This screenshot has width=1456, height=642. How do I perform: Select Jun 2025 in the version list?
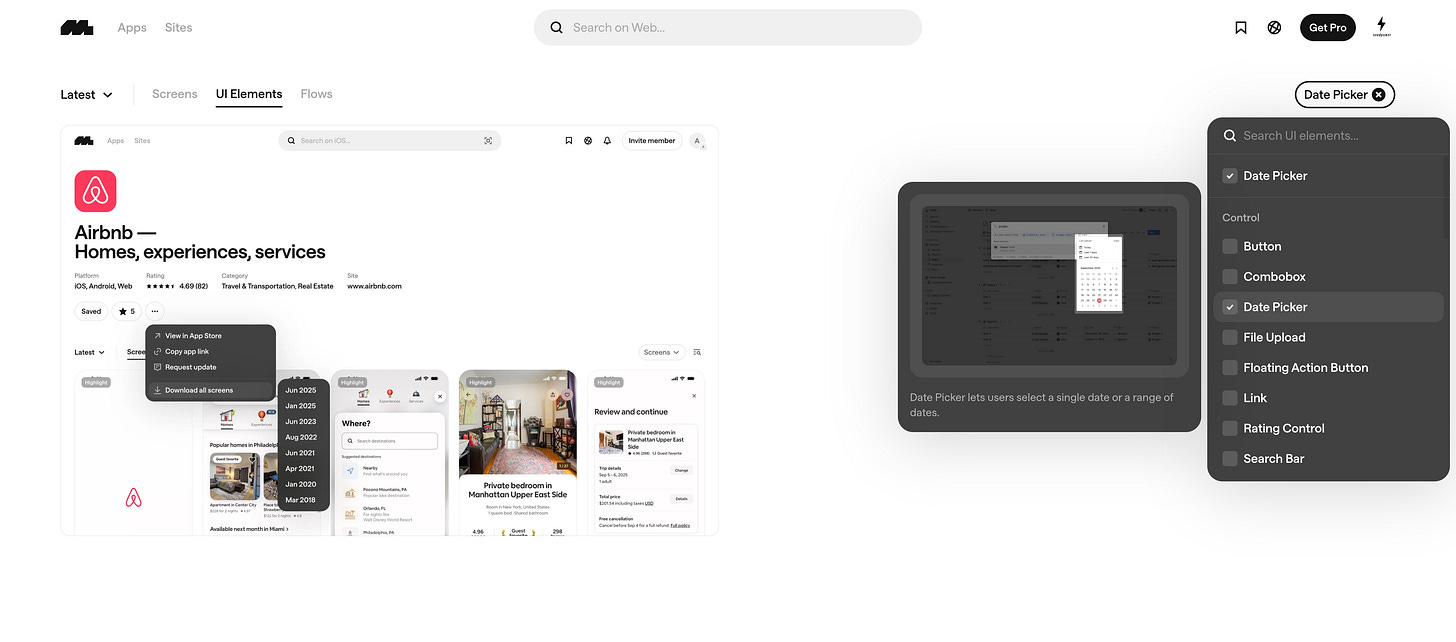click(x=303, y=390)
